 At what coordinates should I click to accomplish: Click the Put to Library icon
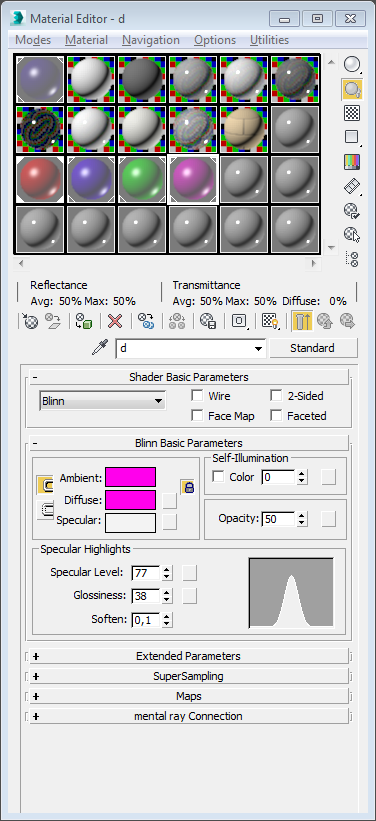click(x=208, y=321)
